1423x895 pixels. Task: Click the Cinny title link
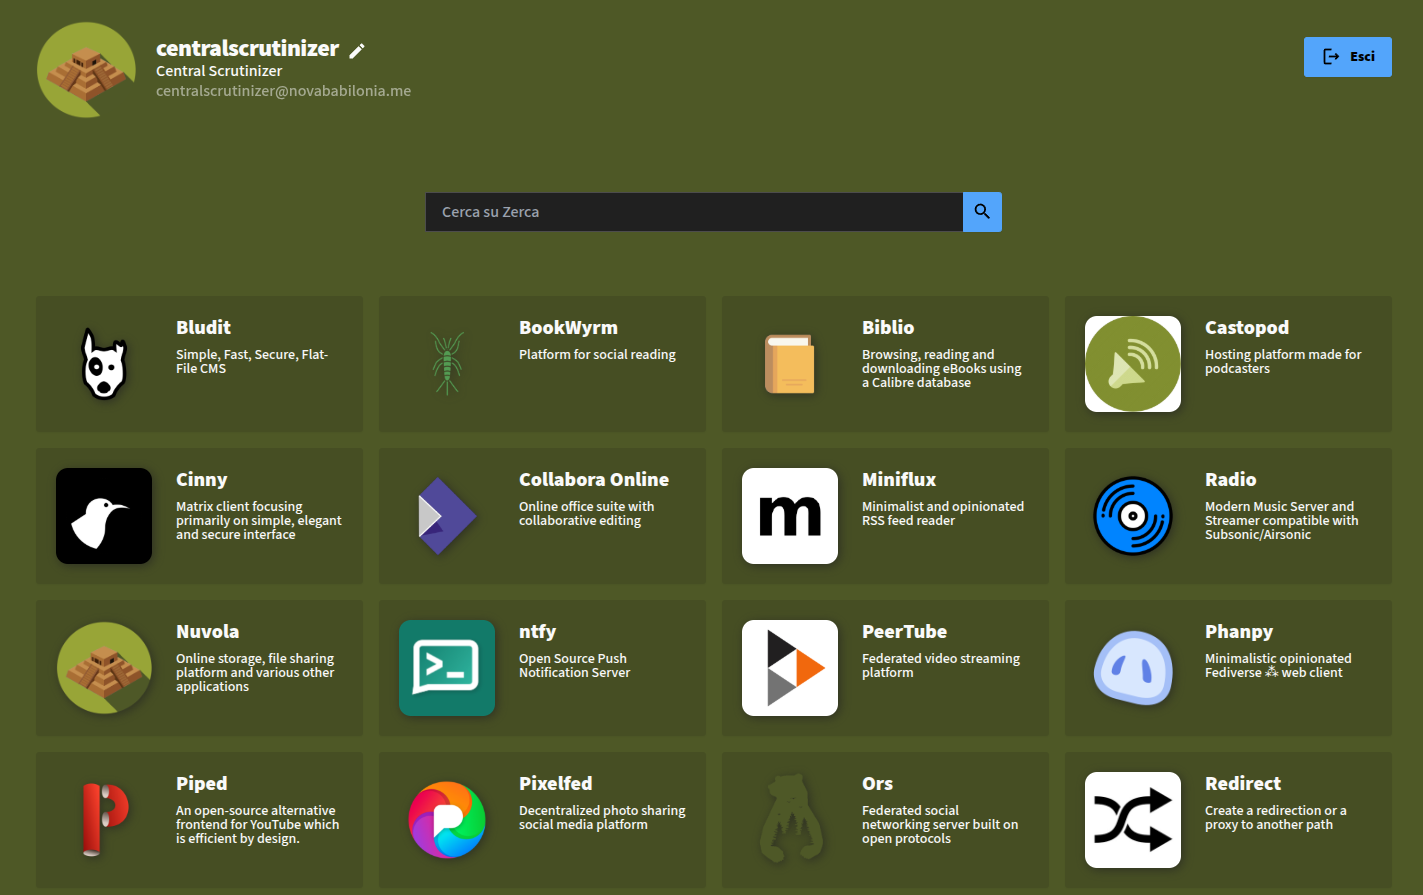pyautogui.click(x=202, y=479)
